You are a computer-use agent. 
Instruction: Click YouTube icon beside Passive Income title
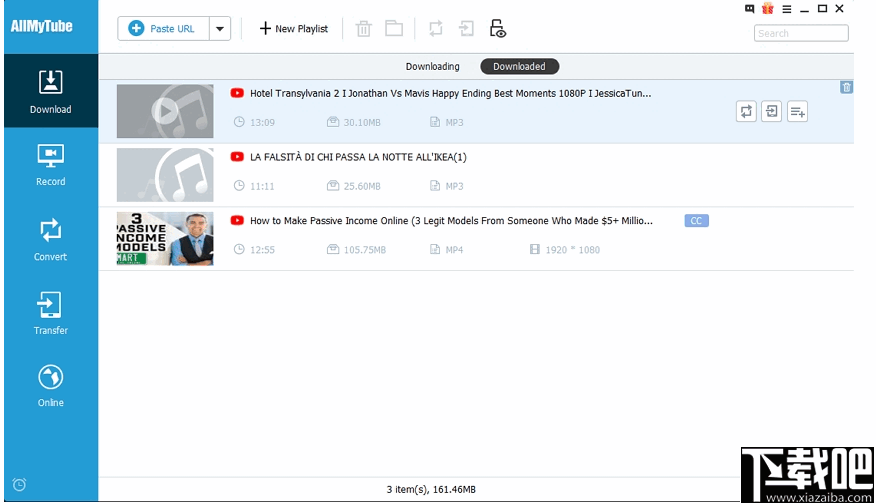point(237,221)
